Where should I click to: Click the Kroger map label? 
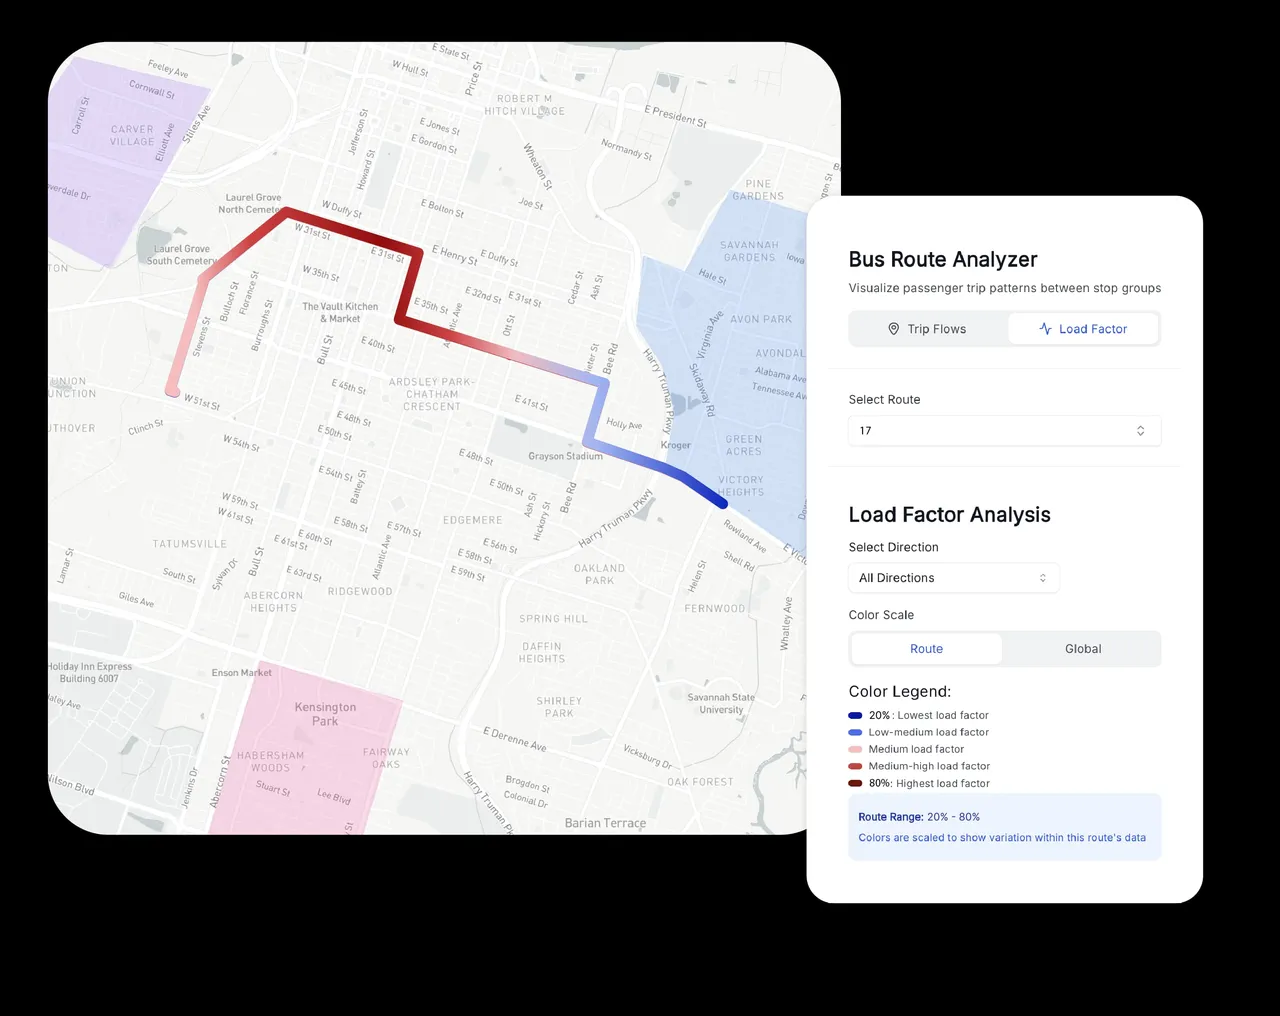pos(676,445)
